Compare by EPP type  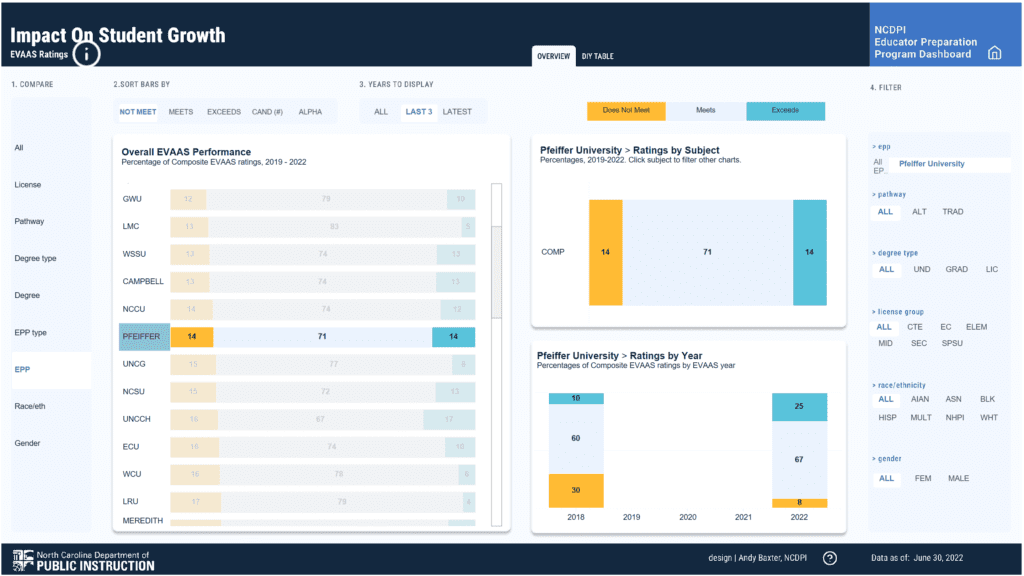(x=31, y=332)
